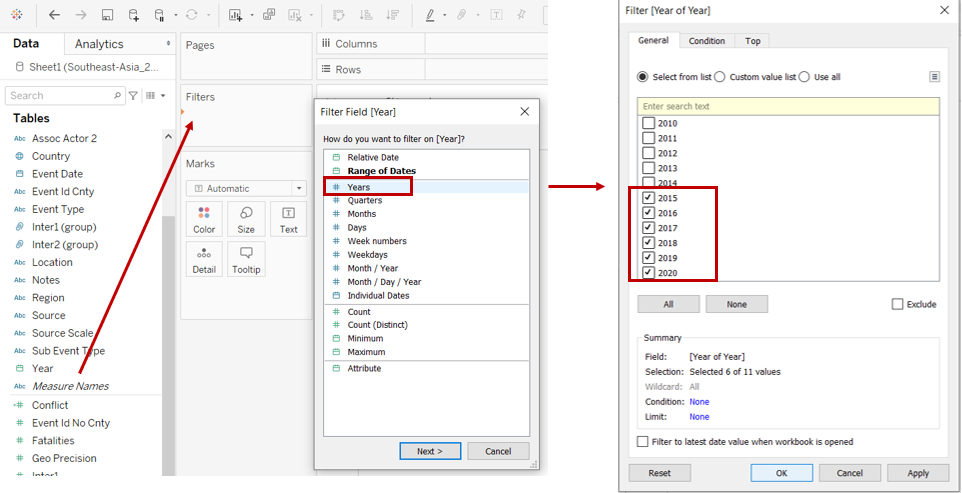Click the filter icon beside Search box
Viewport: 962px width, 493px height.
point(133,96)
